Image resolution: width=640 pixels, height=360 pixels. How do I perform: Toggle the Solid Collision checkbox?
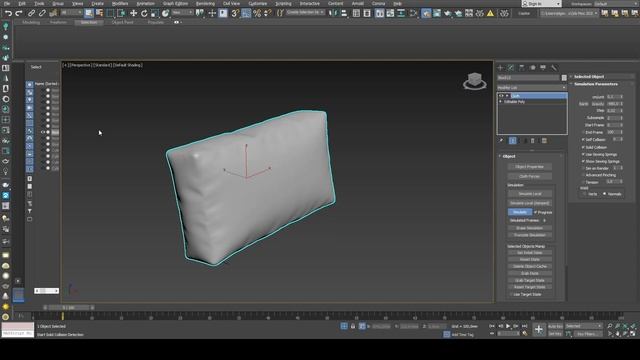(583, 147)
